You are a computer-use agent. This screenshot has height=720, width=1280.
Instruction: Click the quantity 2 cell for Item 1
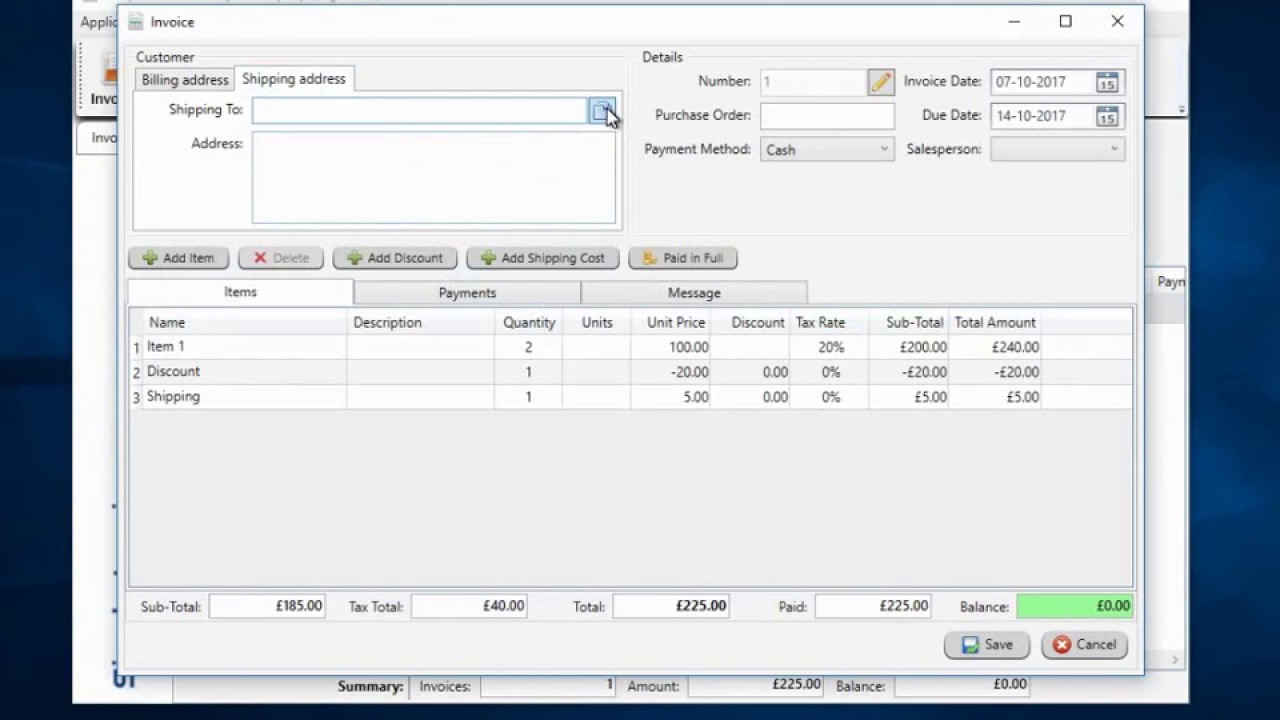point(528,347)
